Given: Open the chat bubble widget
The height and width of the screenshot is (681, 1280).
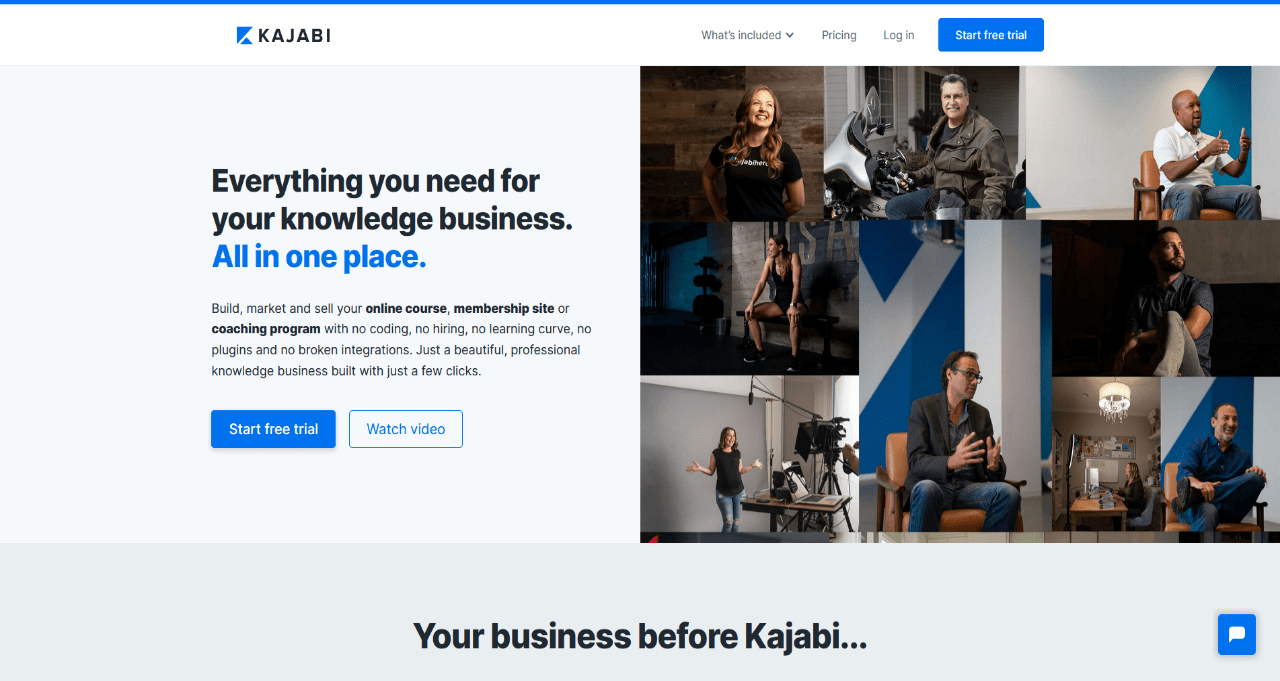Looking at the screenshot, I should pos(1236,635).
